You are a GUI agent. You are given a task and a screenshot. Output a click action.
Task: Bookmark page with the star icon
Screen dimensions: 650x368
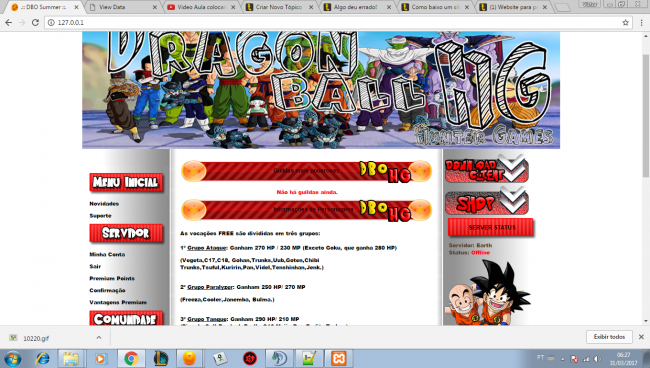[x=626, y=23]
